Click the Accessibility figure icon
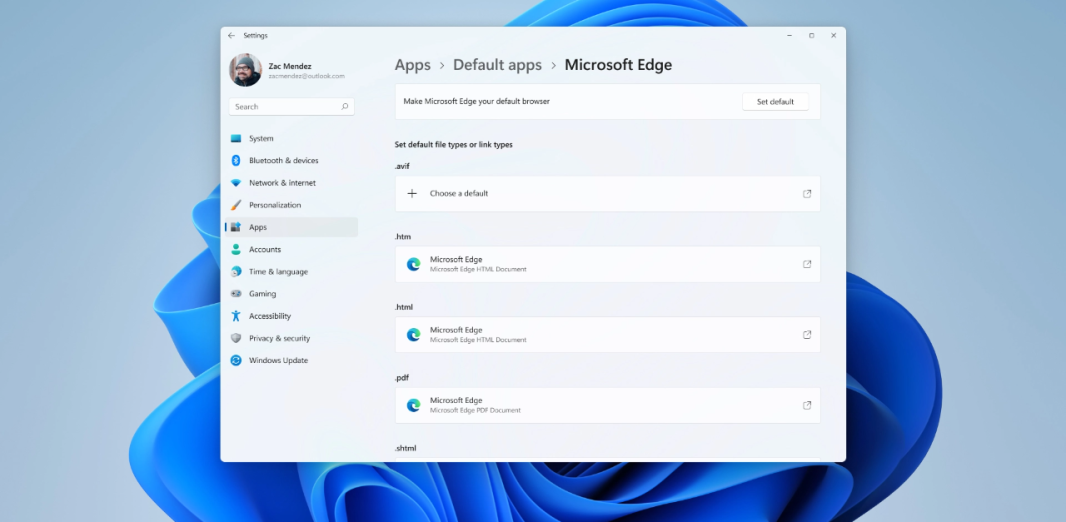The width and height of the screenshot is (1066, 522). 236,316
